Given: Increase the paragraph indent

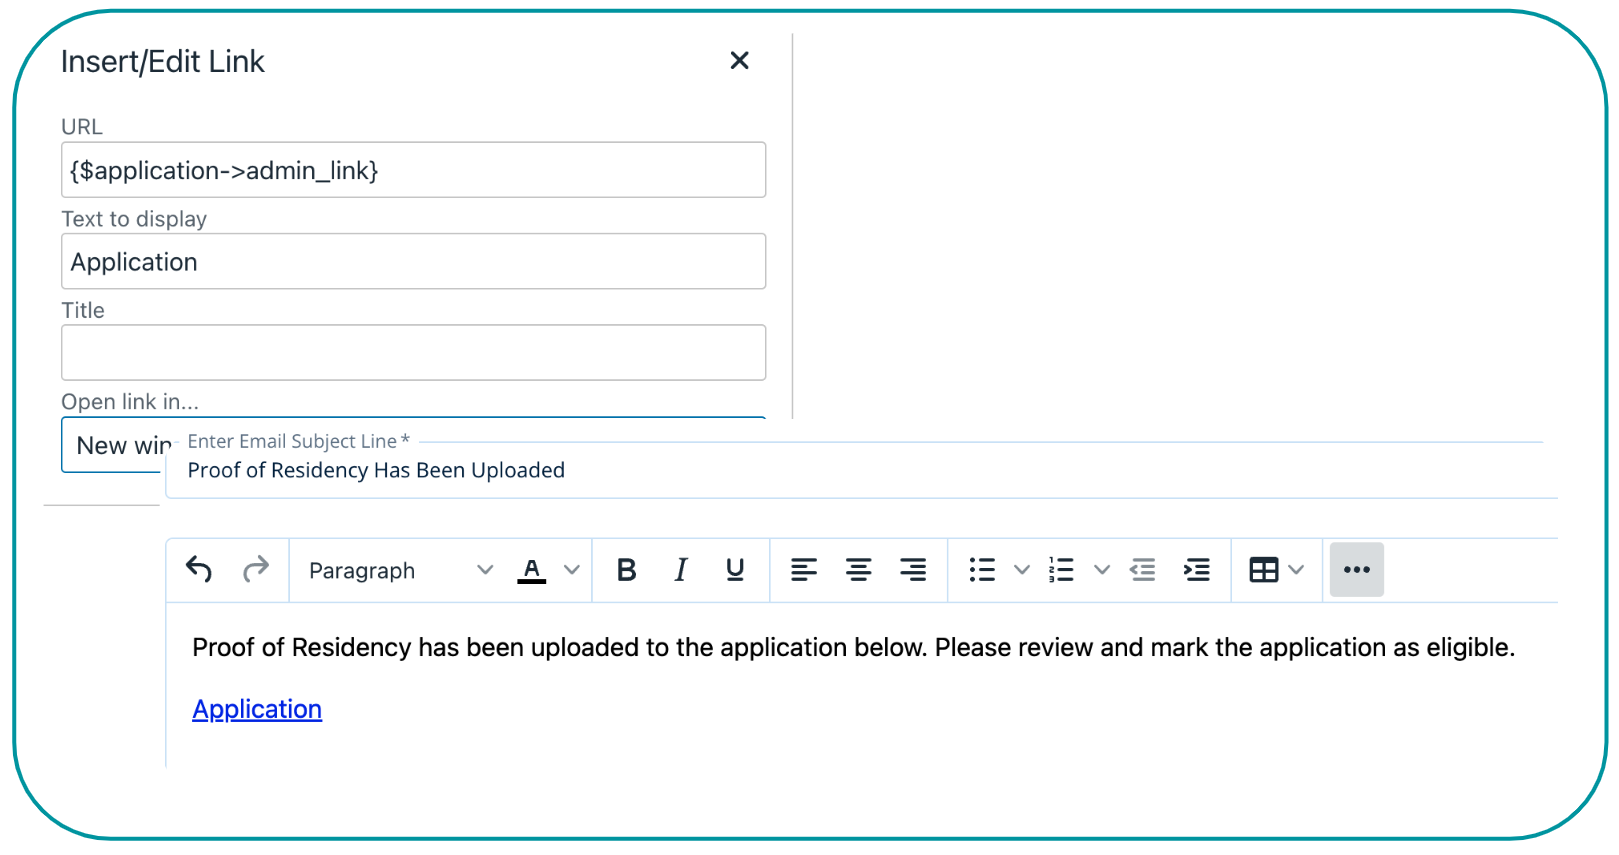Looking at the screenshot, I should [x=1196, y=570].
